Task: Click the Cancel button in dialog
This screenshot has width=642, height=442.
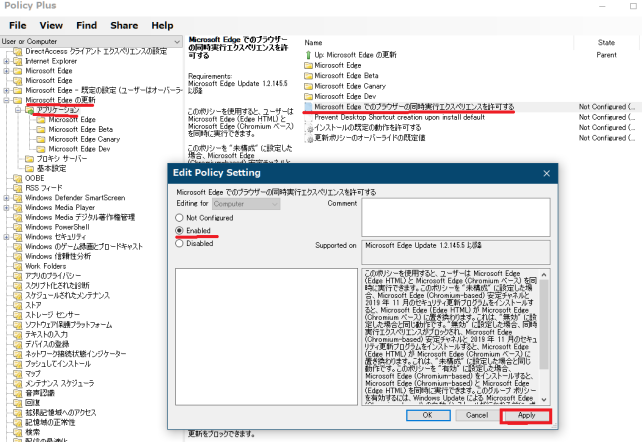Action: pyautogui.click(x=477, y=415)
